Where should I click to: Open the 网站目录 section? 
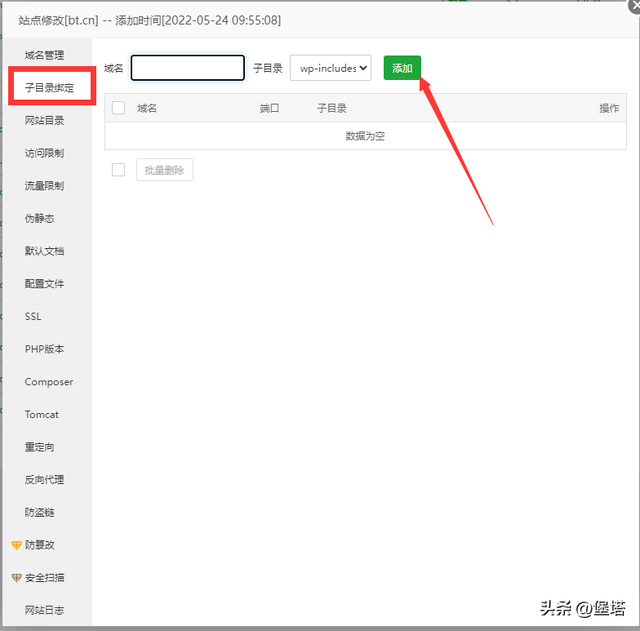[44, 120]
